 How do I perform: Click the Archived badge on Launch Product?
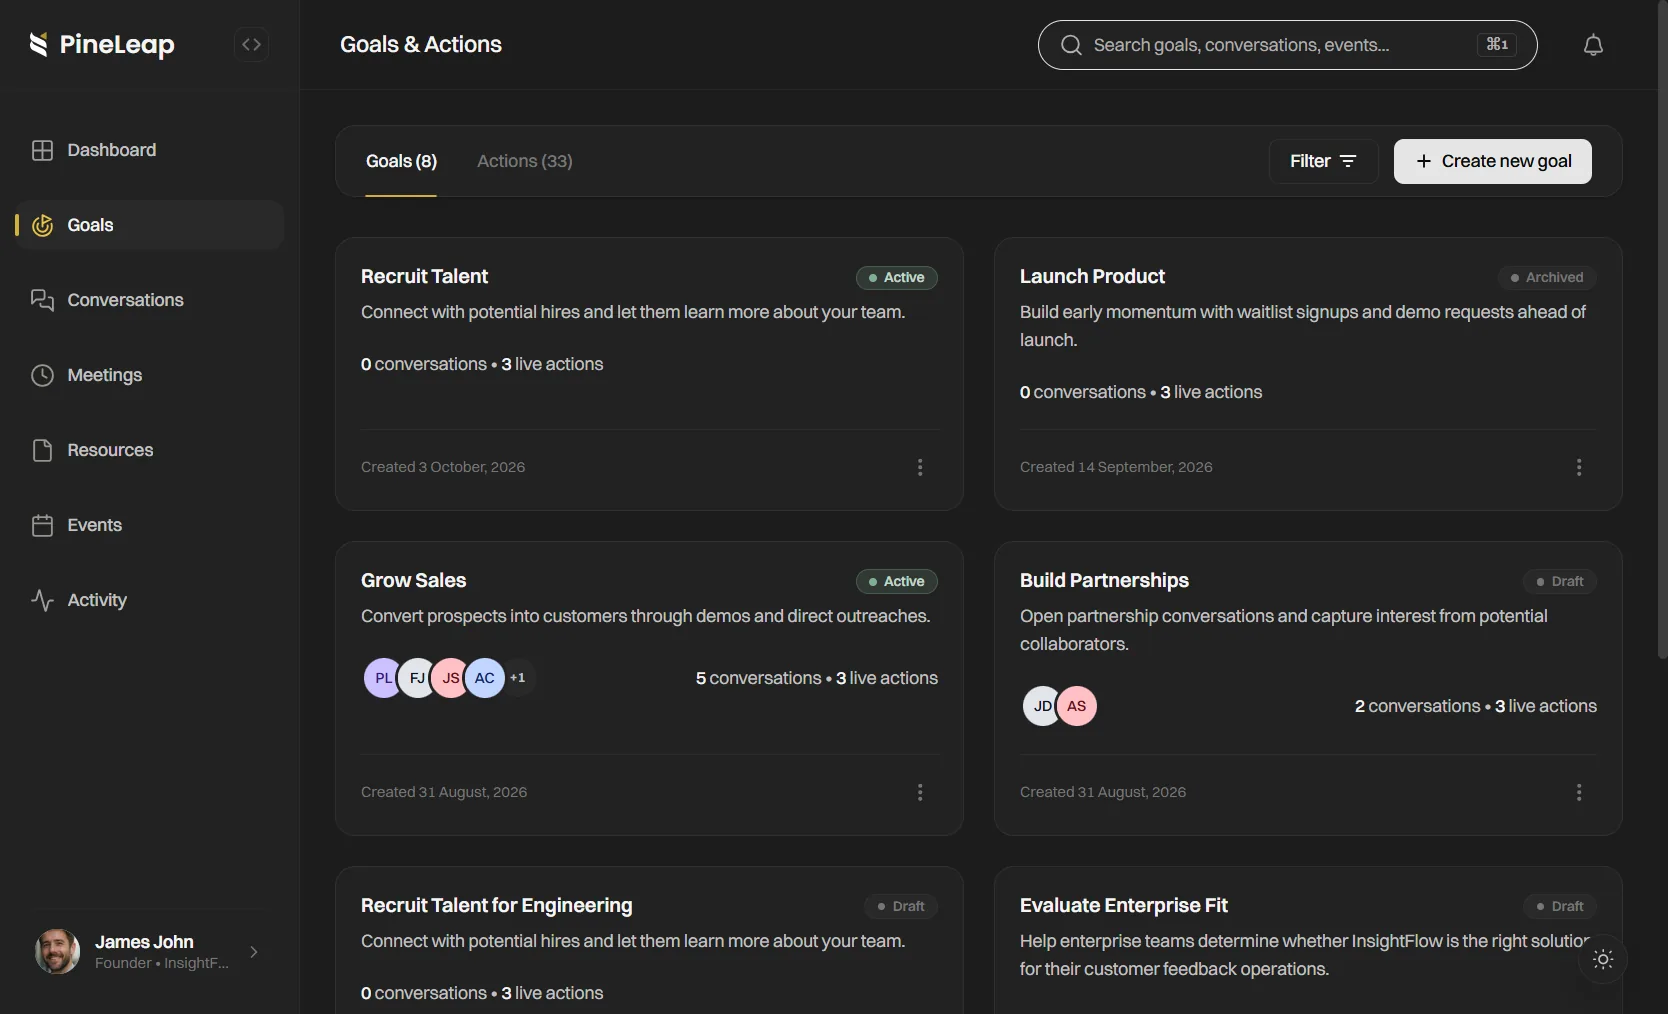(1547, 277)
